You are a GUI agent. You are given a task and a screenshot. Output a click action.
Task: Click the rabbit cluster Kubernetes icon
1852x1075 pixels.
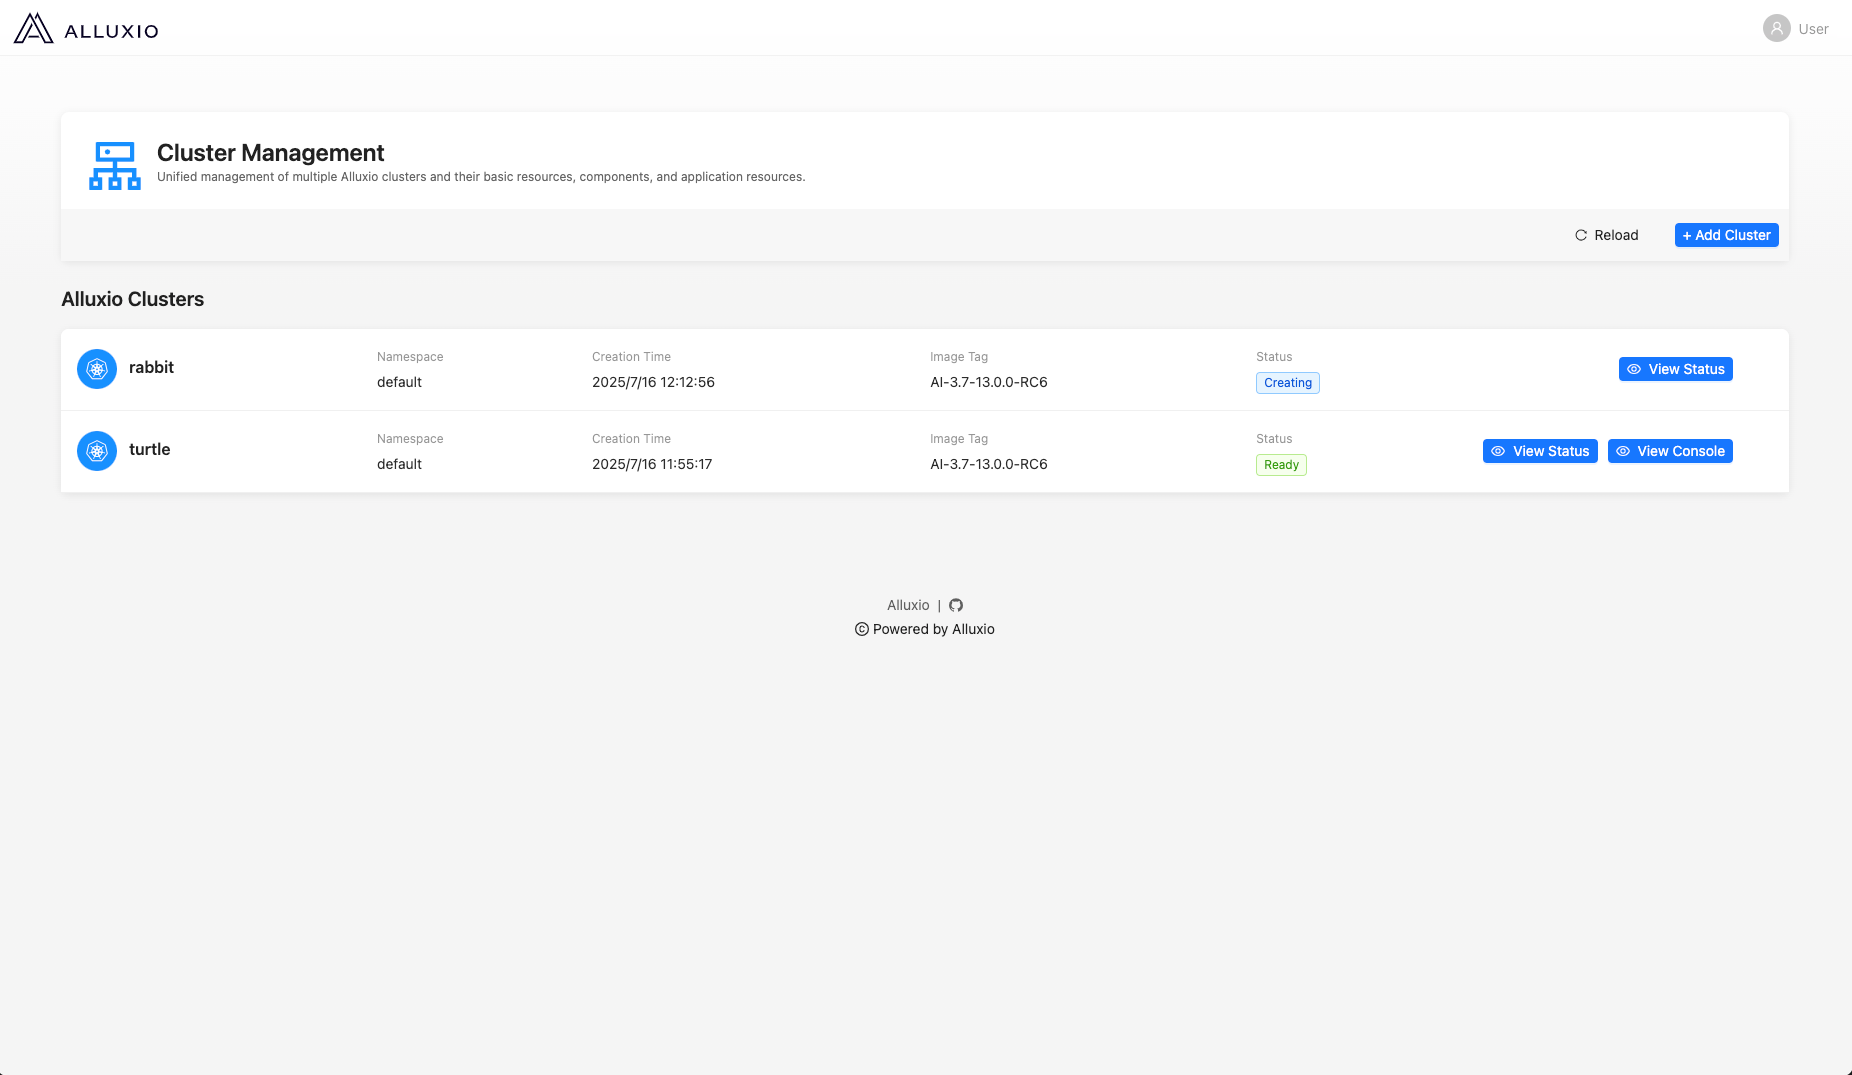click(97, 369)
